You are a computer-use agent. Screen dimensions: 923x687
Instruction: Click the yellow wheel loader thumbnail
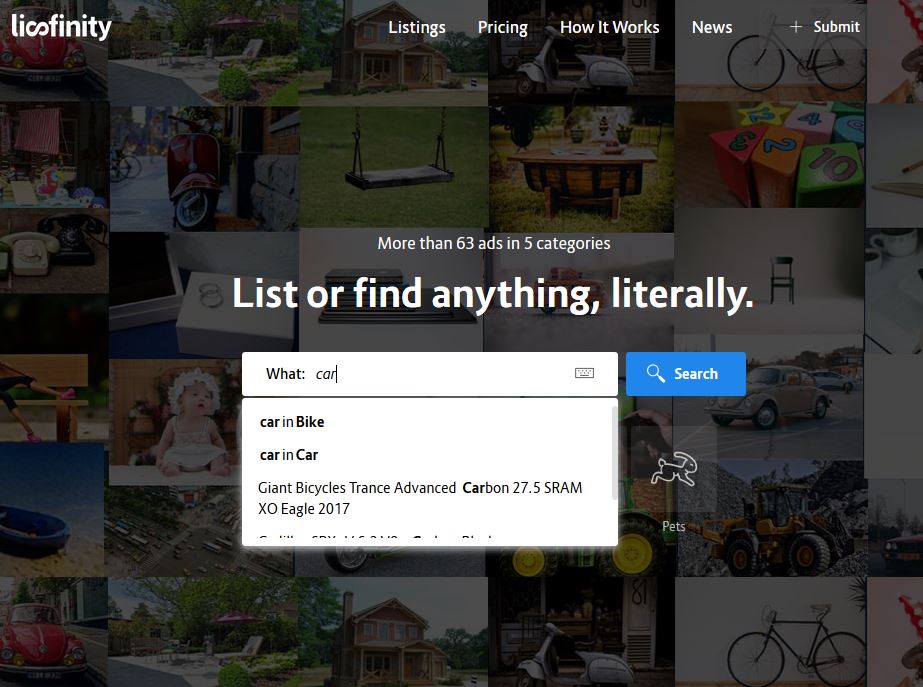coord(771,518)
